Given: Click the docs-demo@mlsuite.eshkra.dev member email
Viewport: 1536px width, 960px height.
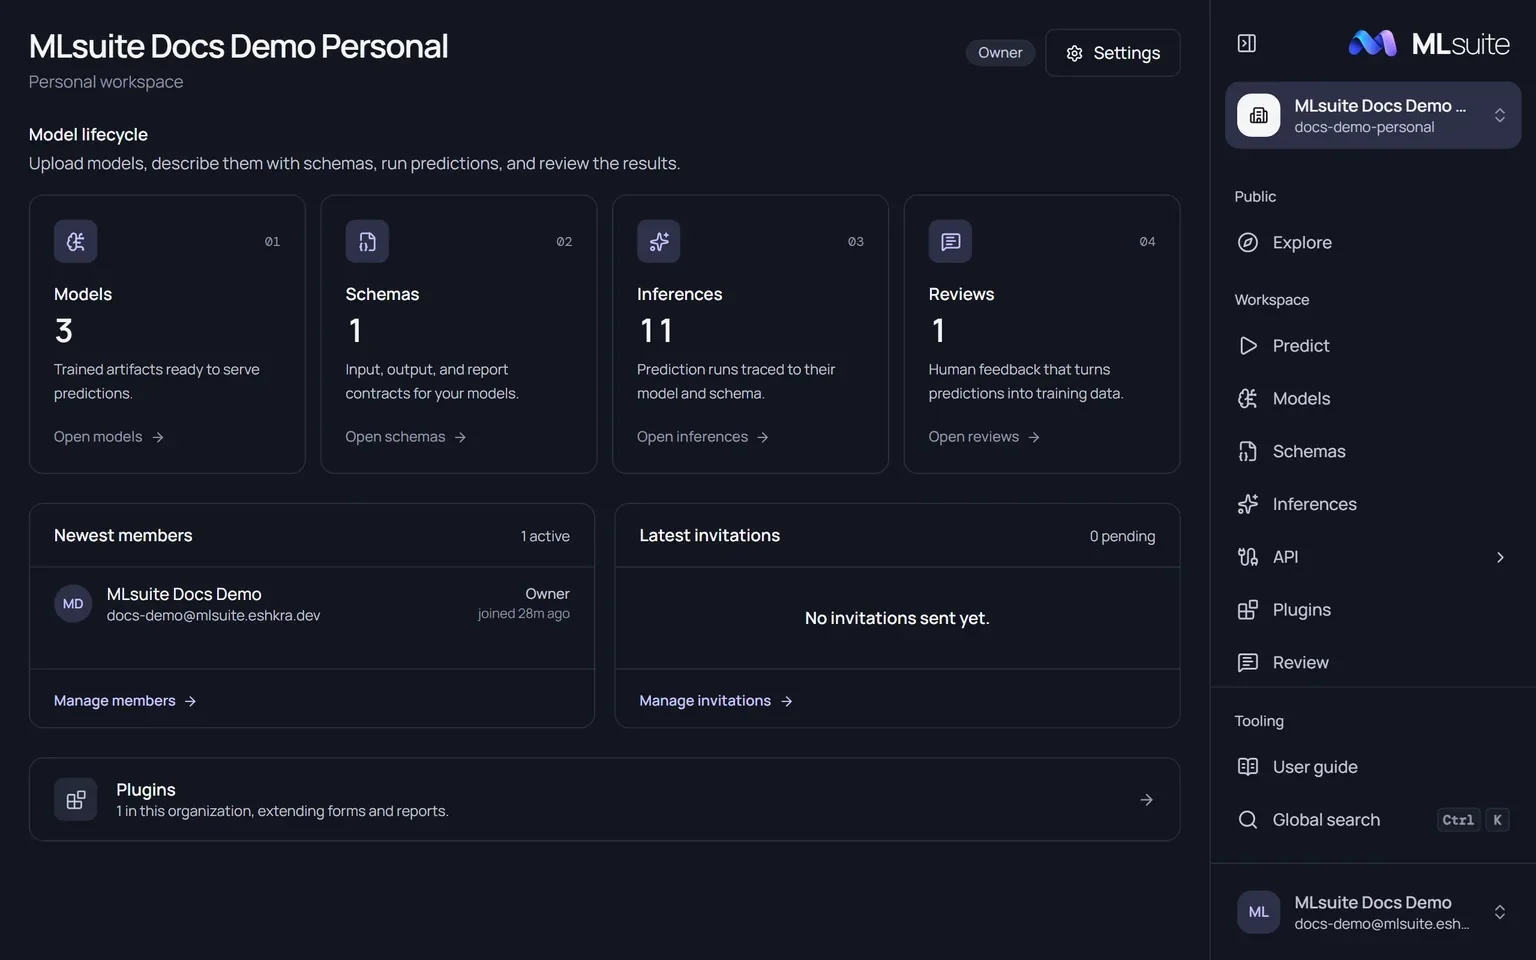Looking at the screenshot, I should coord(214,616).
